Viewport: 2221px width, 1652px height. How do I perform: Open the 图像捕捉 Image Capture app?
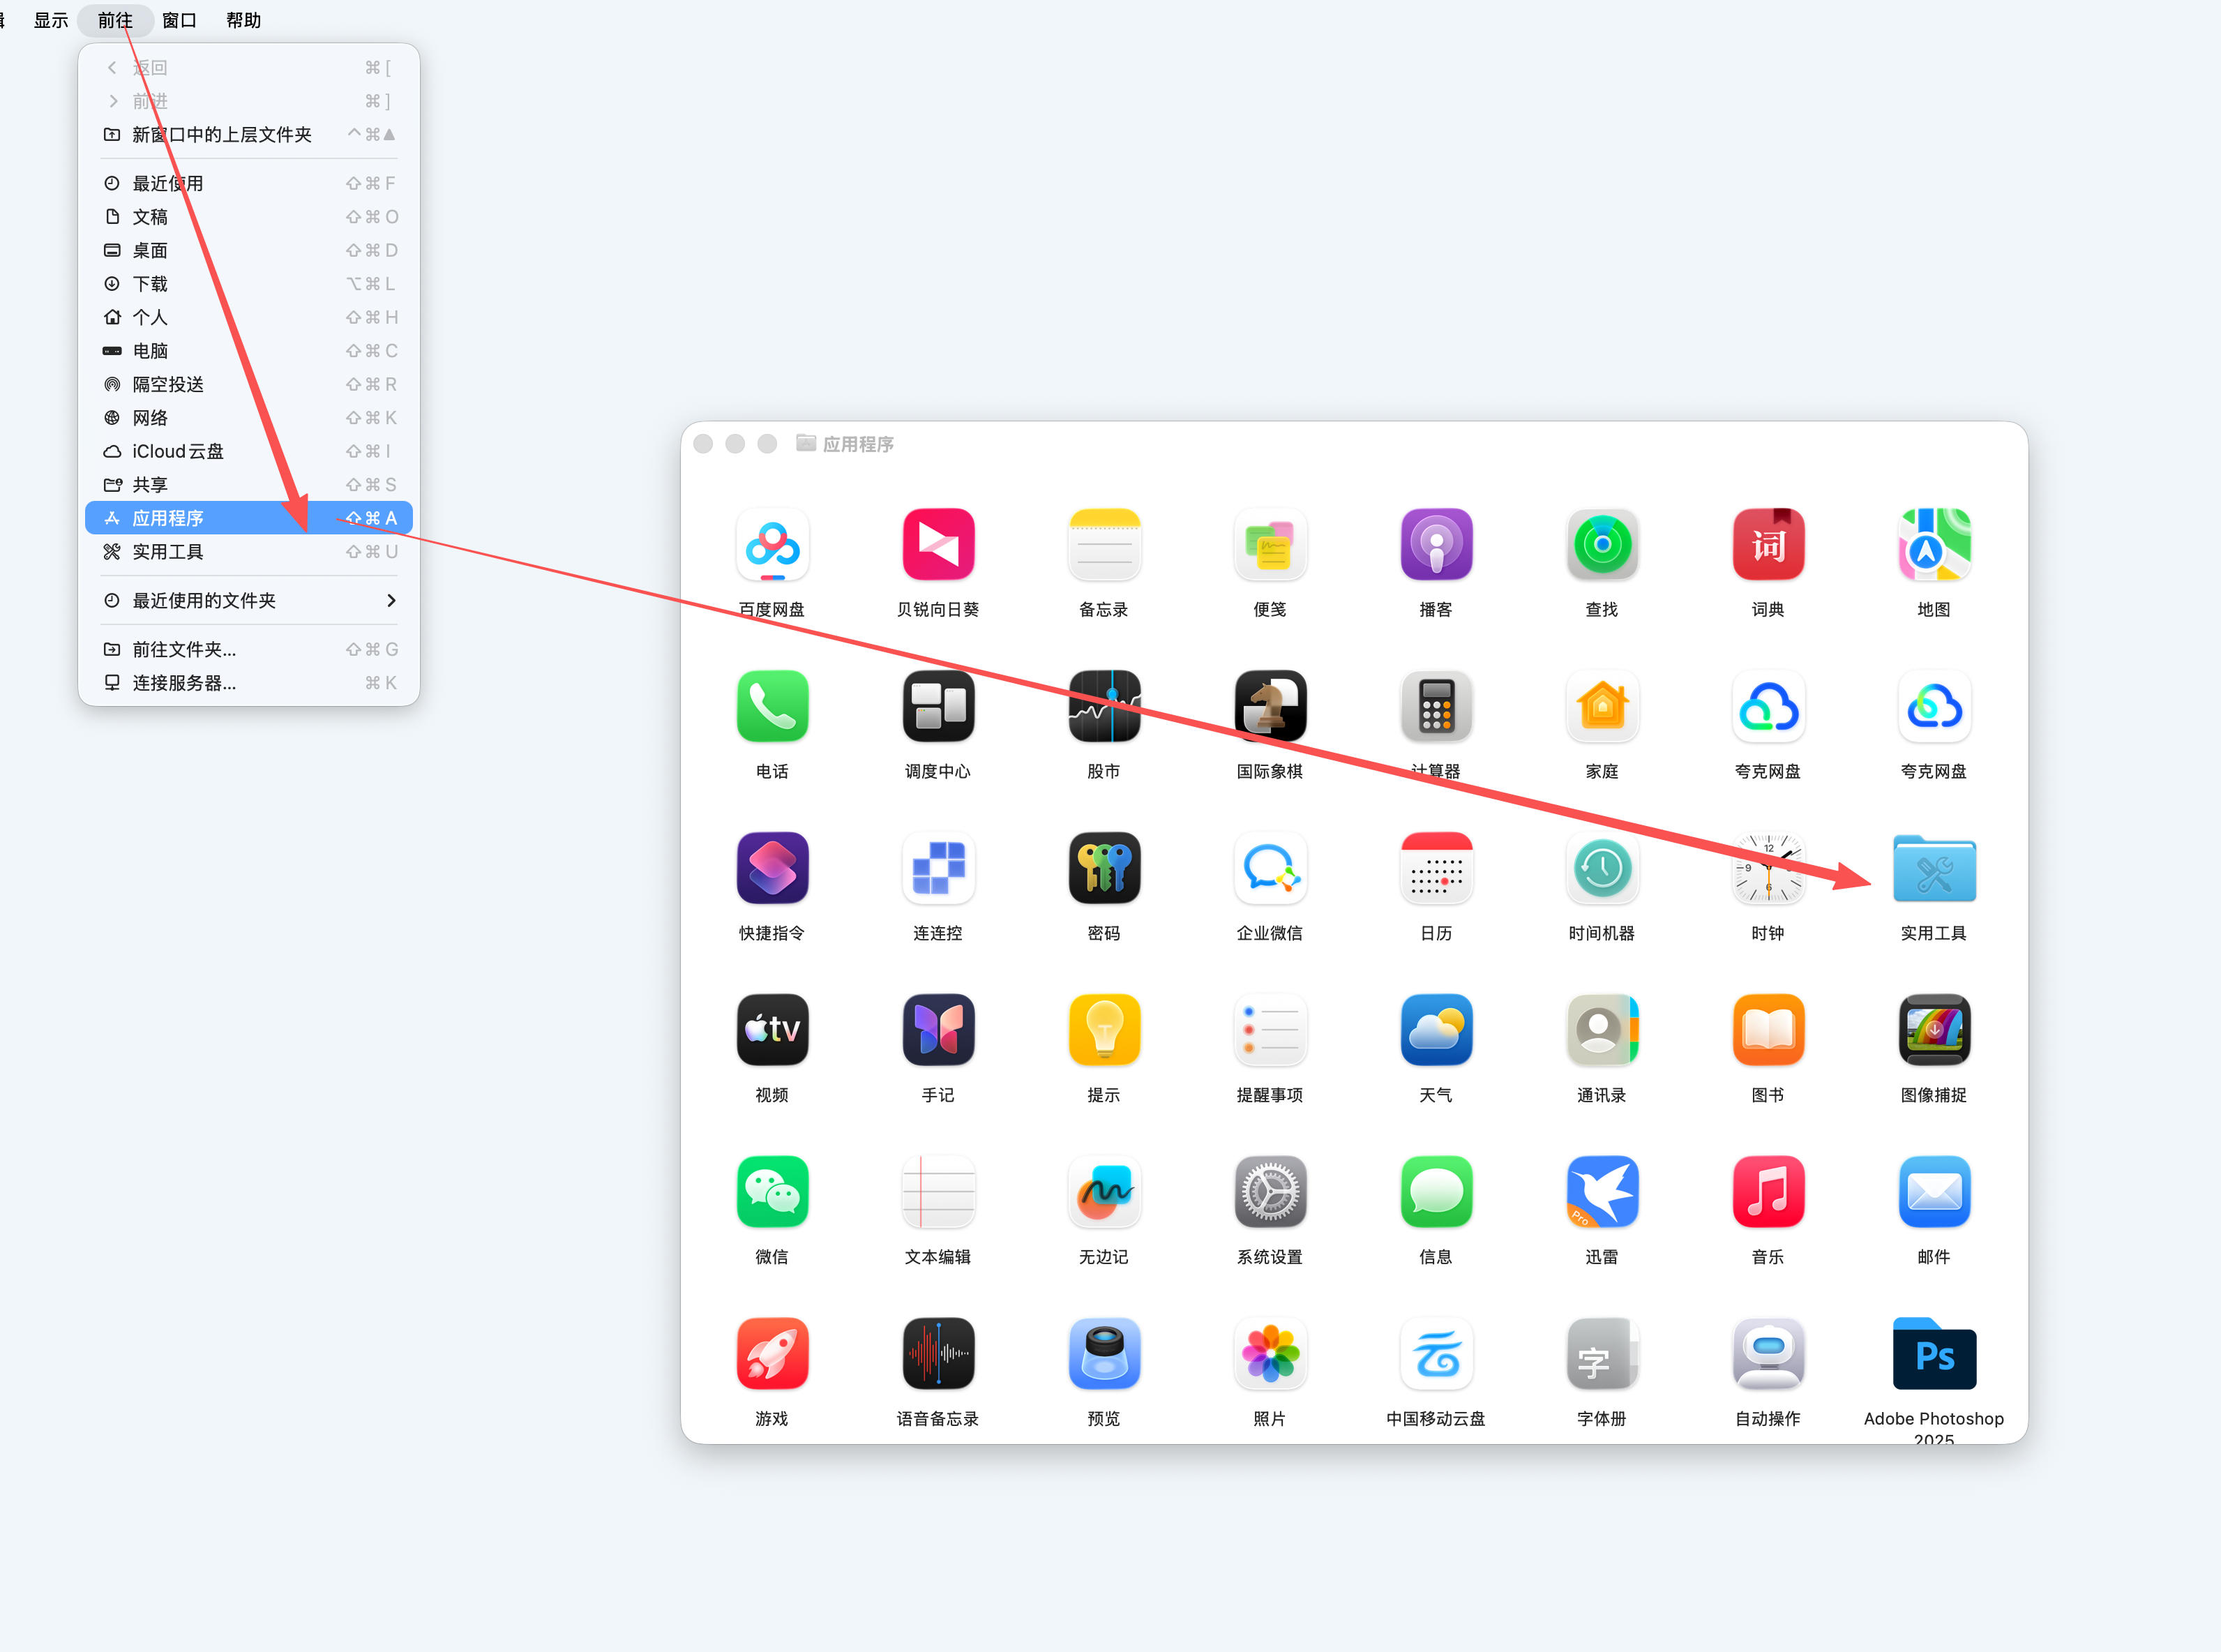1934,1031
